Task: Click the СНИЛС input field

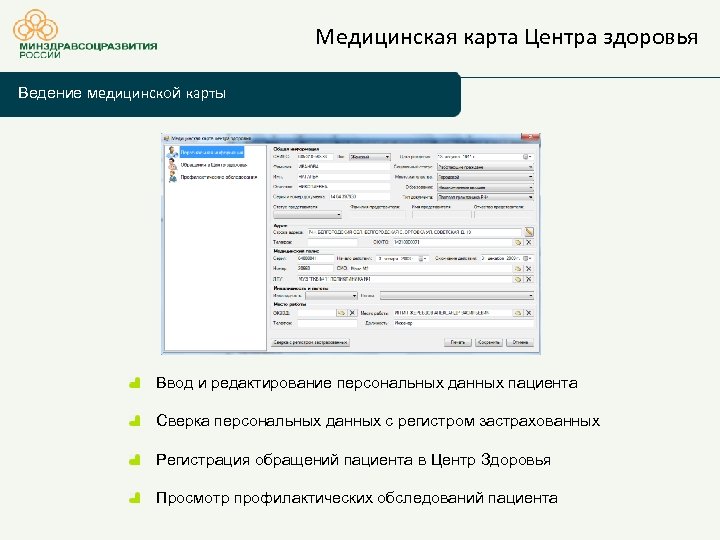Action: pyautogui.click(x=315, y=157)
